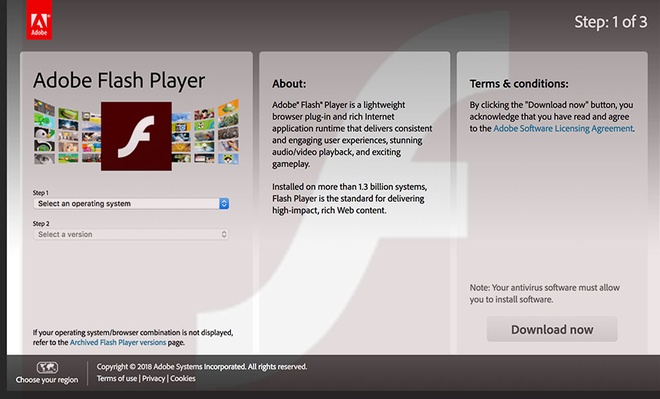Open the Adobe Software Licensing Agreement link

(563, 128)
